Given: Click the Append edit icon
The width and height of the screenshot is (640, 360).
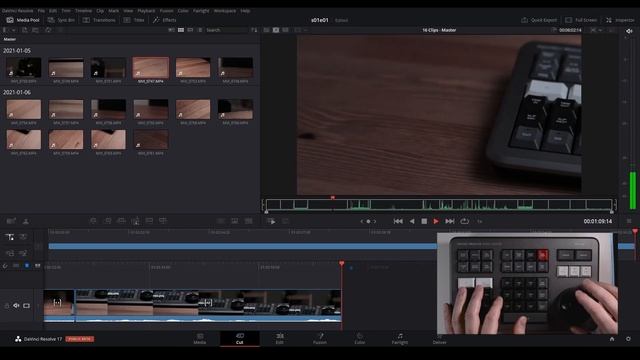Looking at the screenshot, I should [107, 221].
